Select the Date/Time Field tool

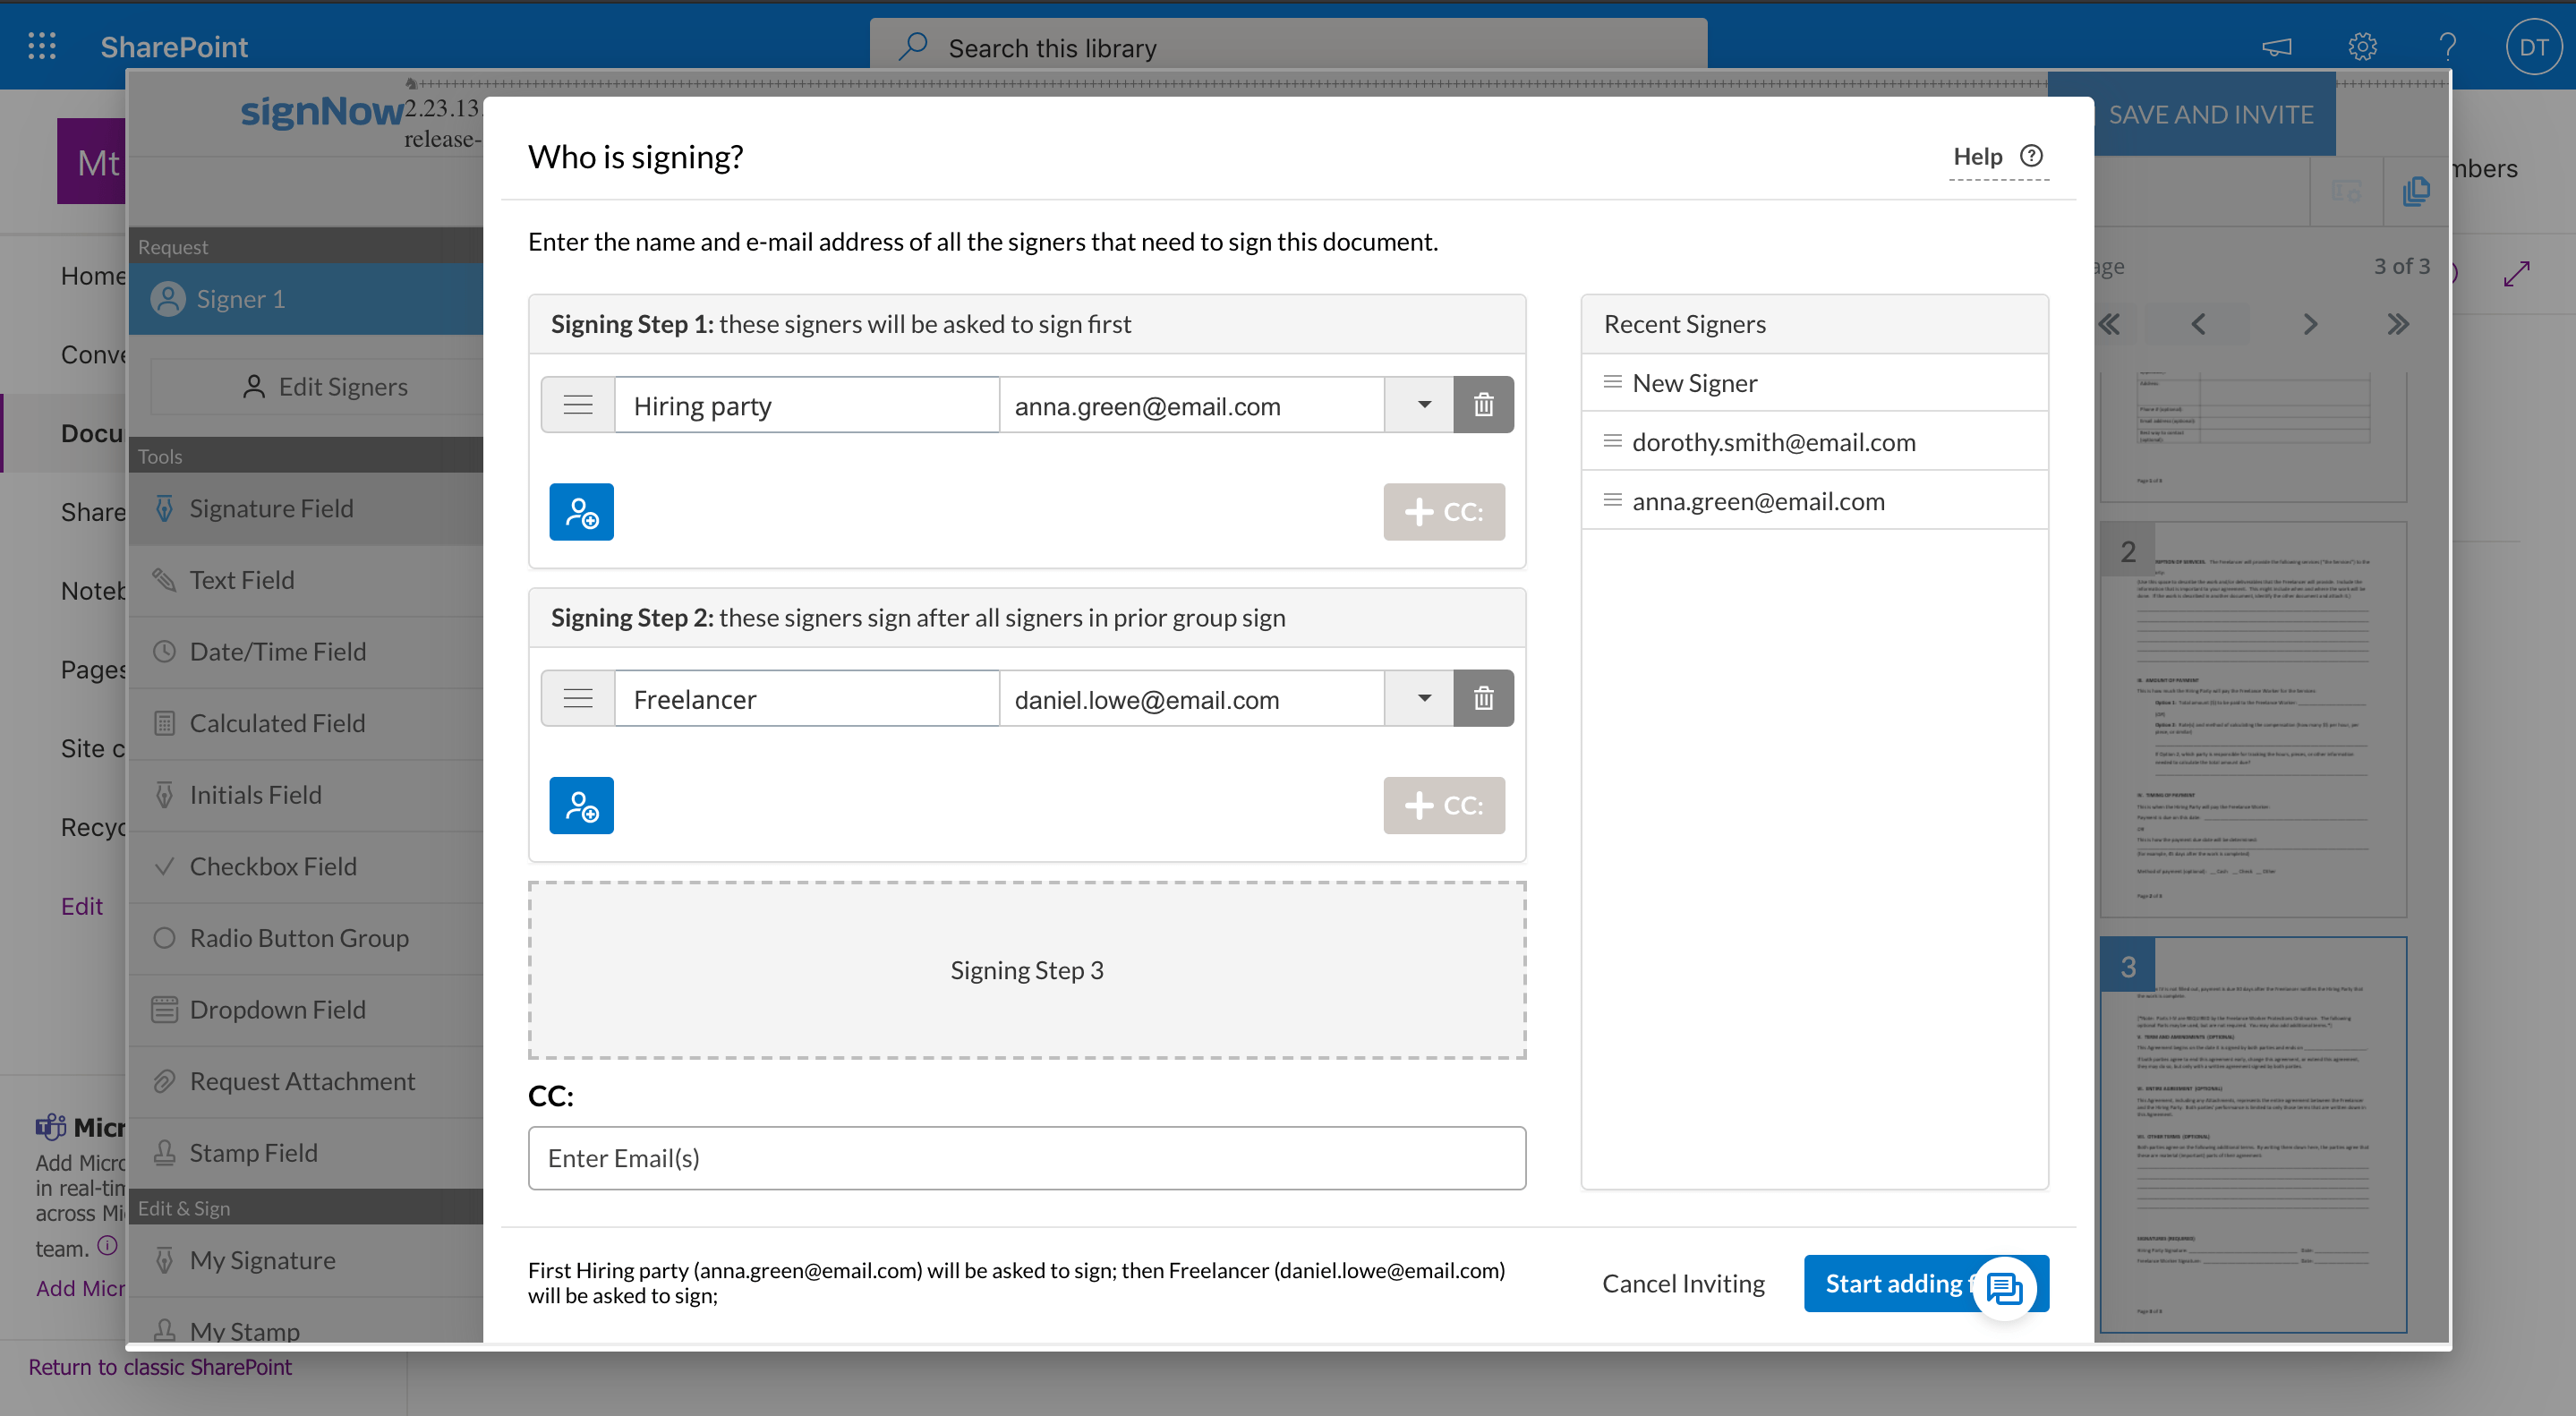[x=277, y=651]
